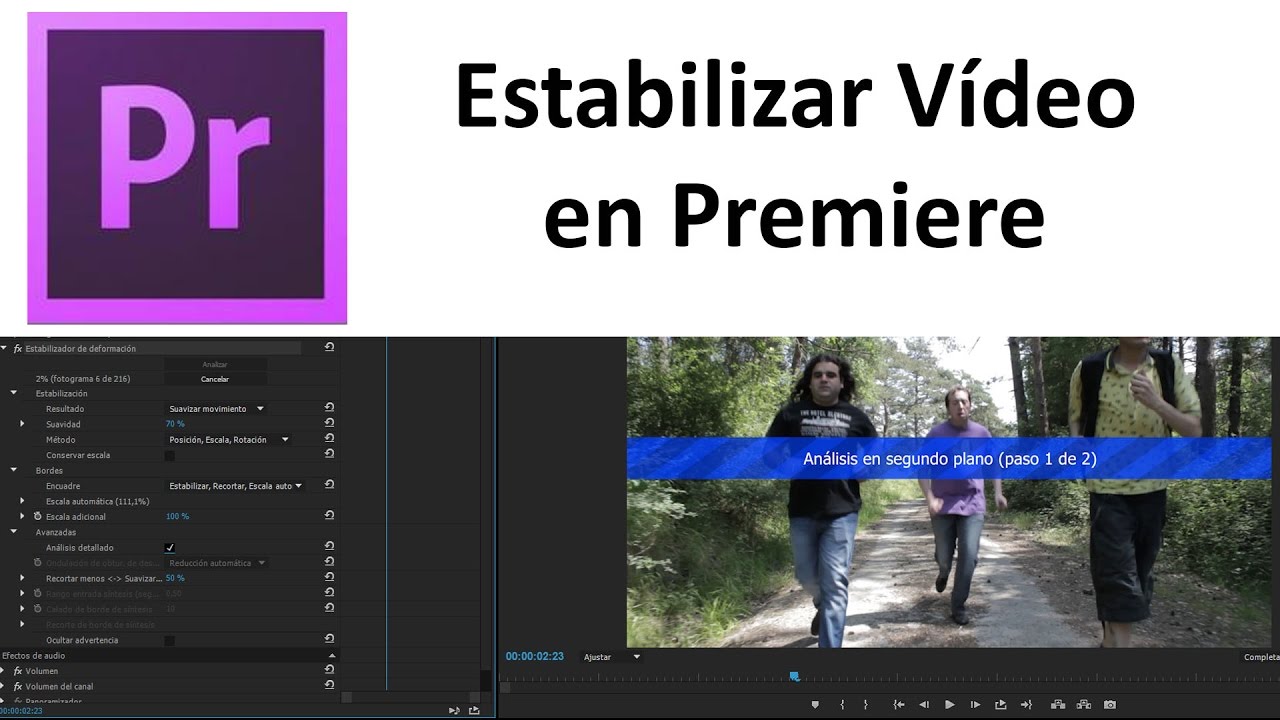Reset the Estabilizador de deformación effect
This screenshot has height=720, width=1280.
(x=329, y=347)
